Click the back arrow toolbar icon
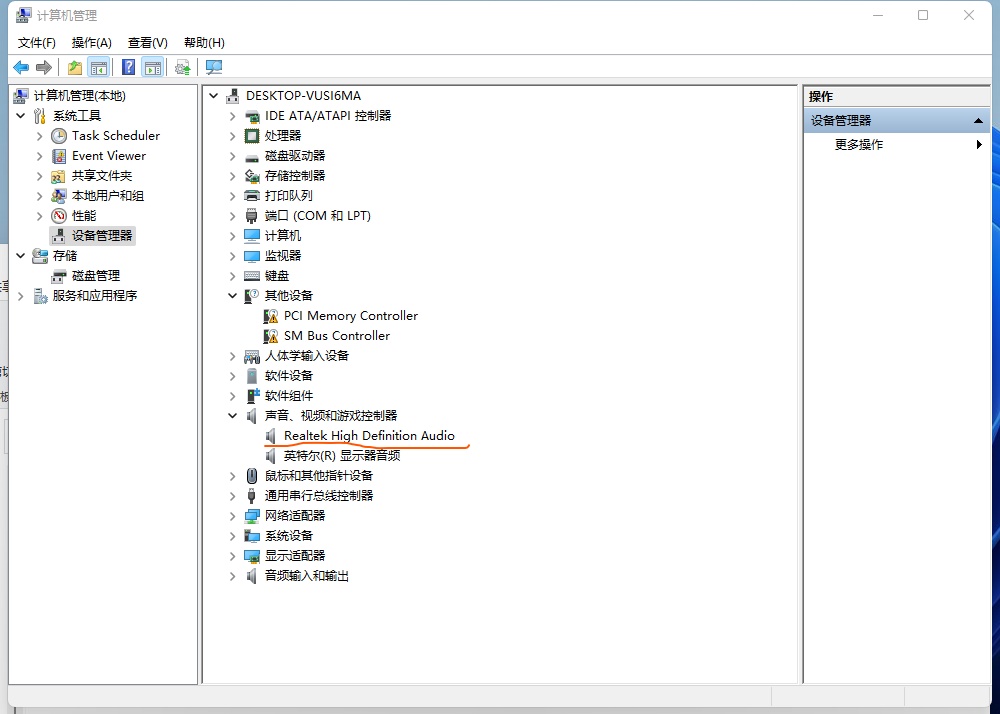This screenshot has width=1000, height=714. pos(21,67)
